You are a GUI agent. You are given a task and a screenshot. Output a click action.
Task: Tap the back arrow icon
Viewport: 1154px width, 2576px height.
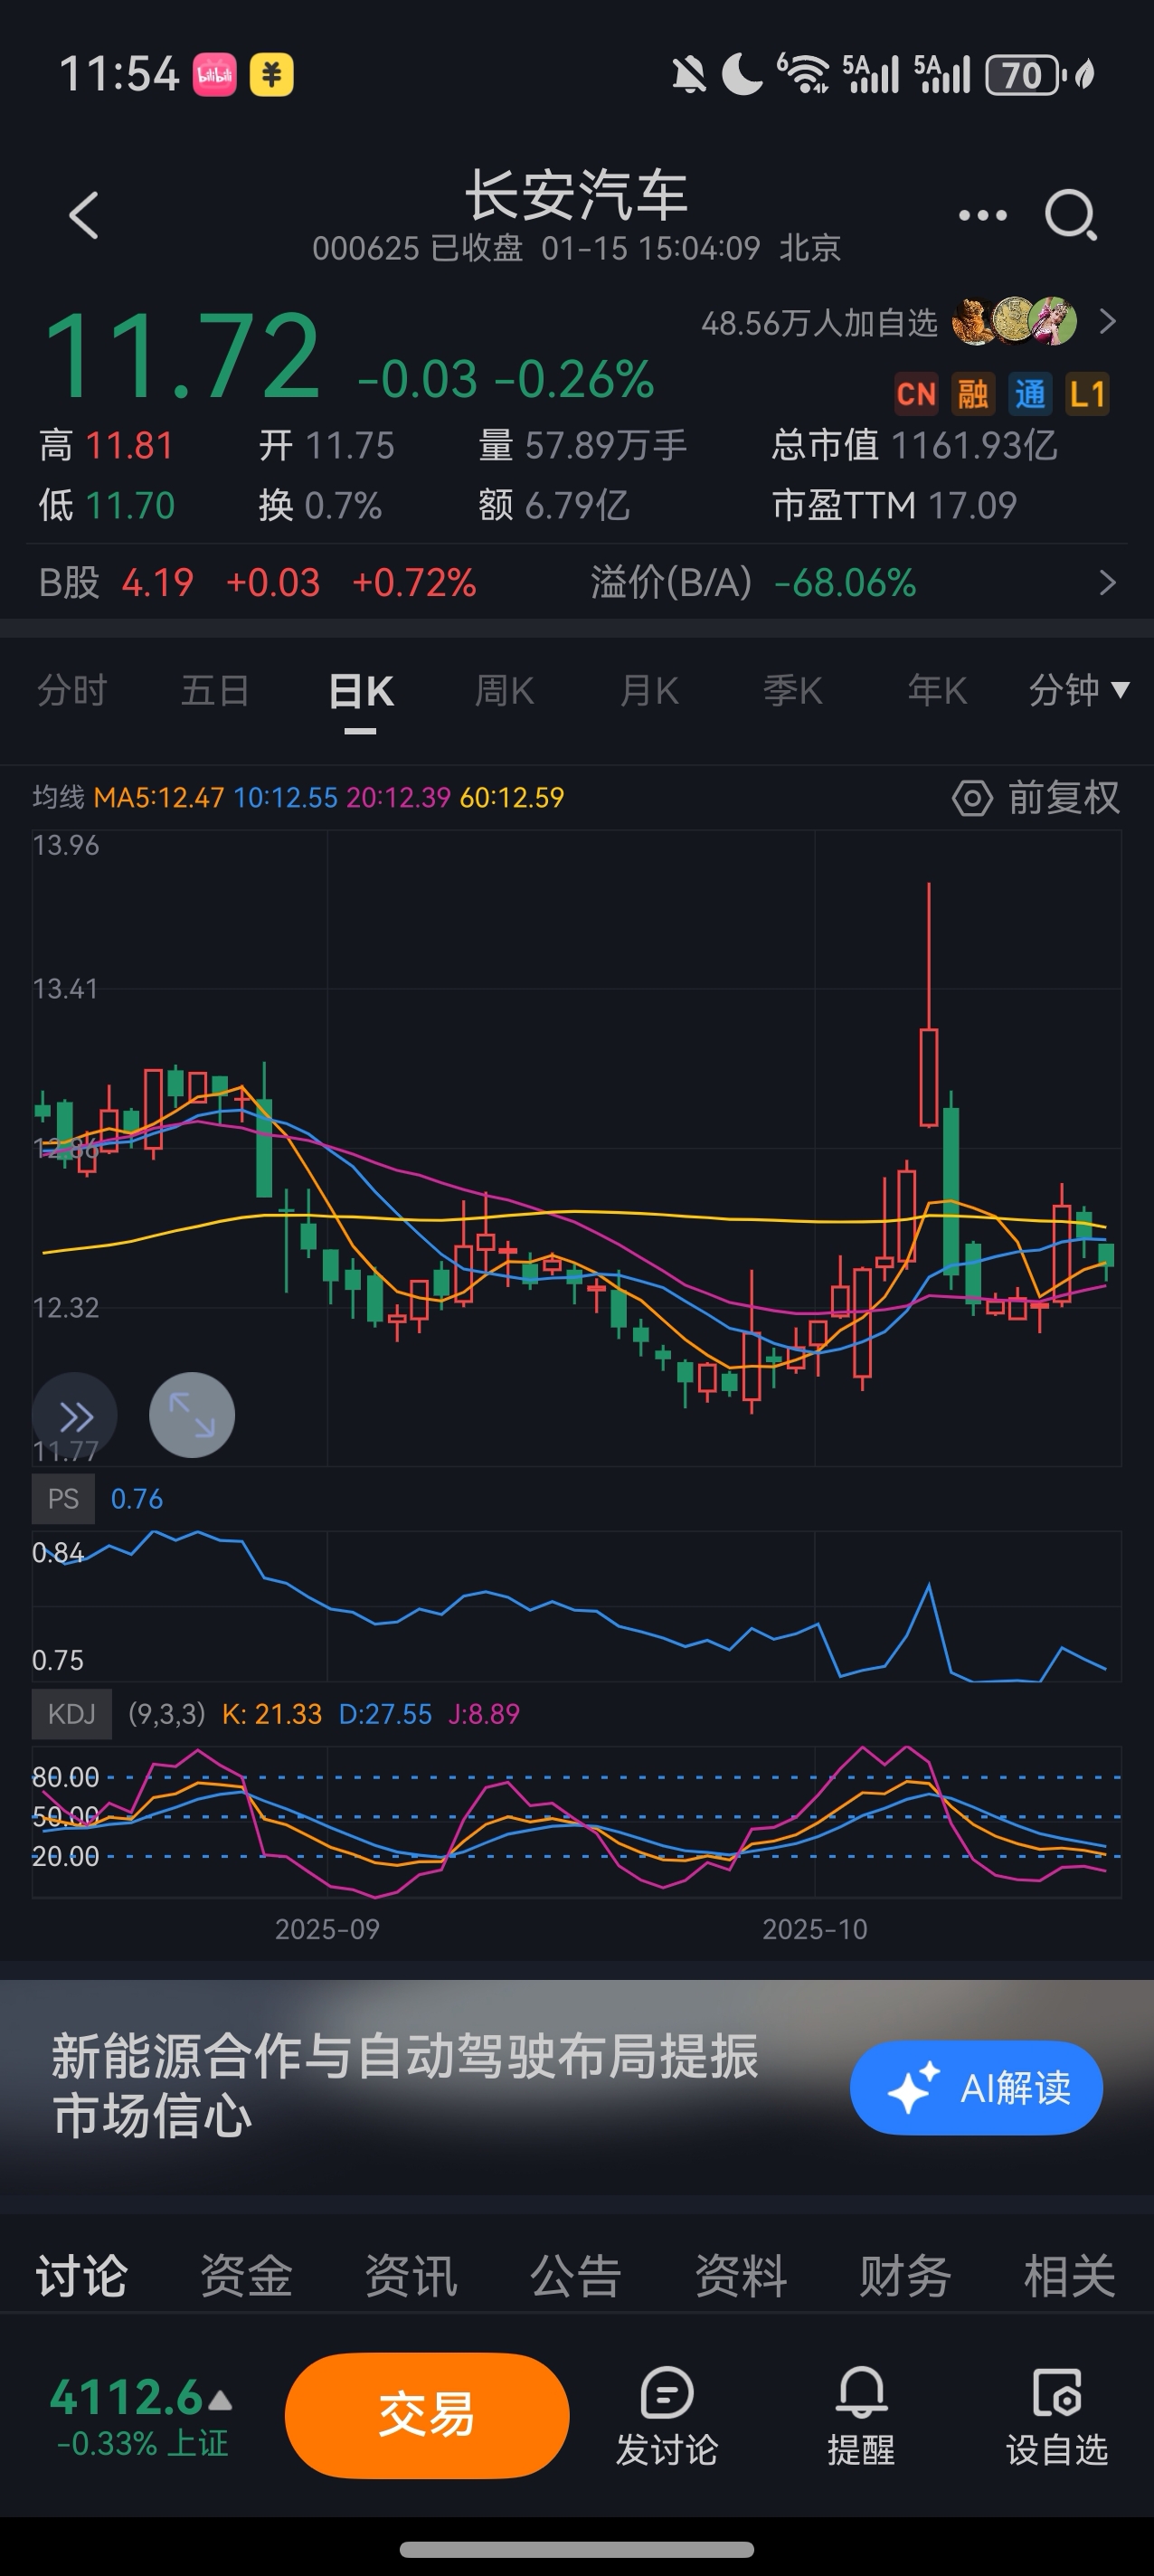coord(84,215)
